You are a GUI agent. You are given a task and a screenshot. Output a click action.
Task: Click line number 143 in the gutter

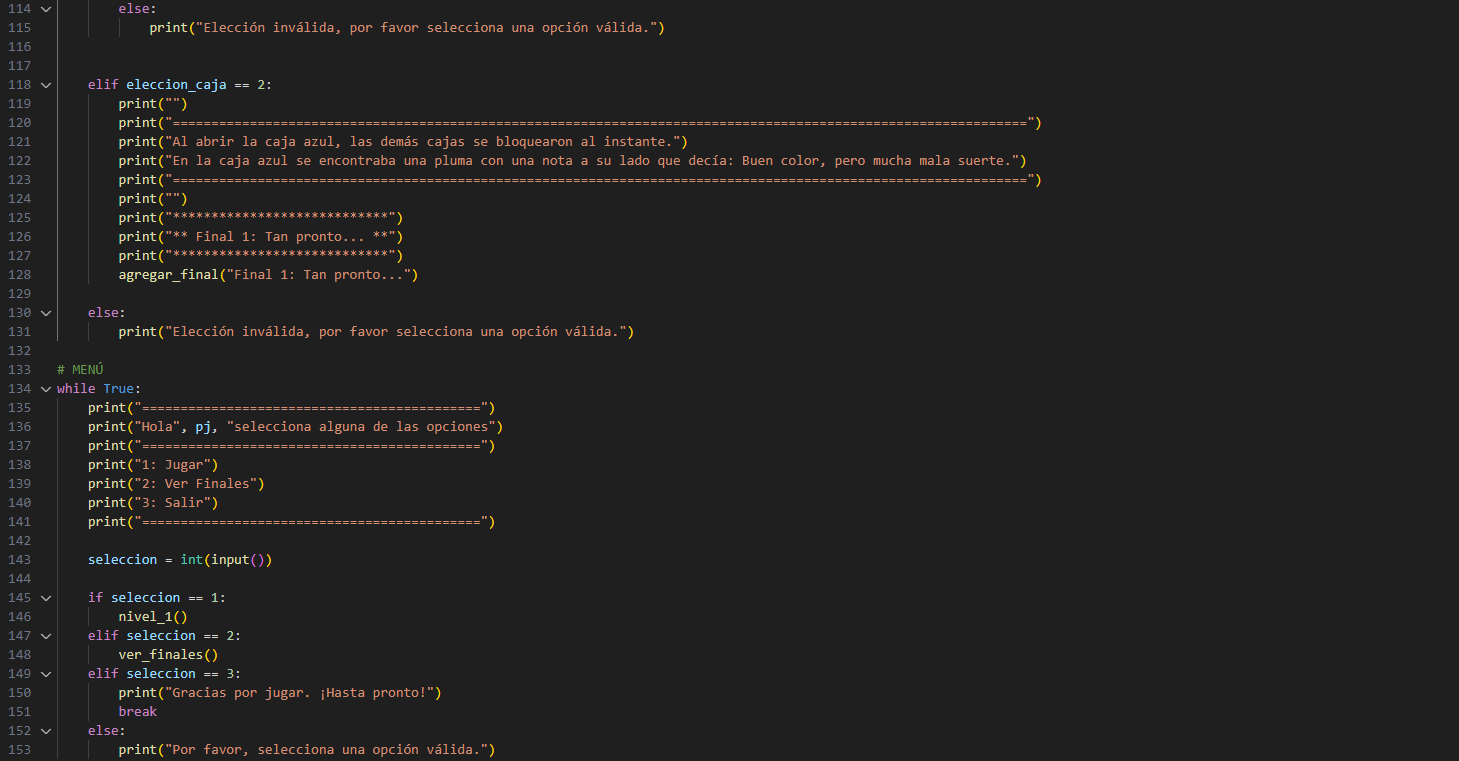(19, 560)
